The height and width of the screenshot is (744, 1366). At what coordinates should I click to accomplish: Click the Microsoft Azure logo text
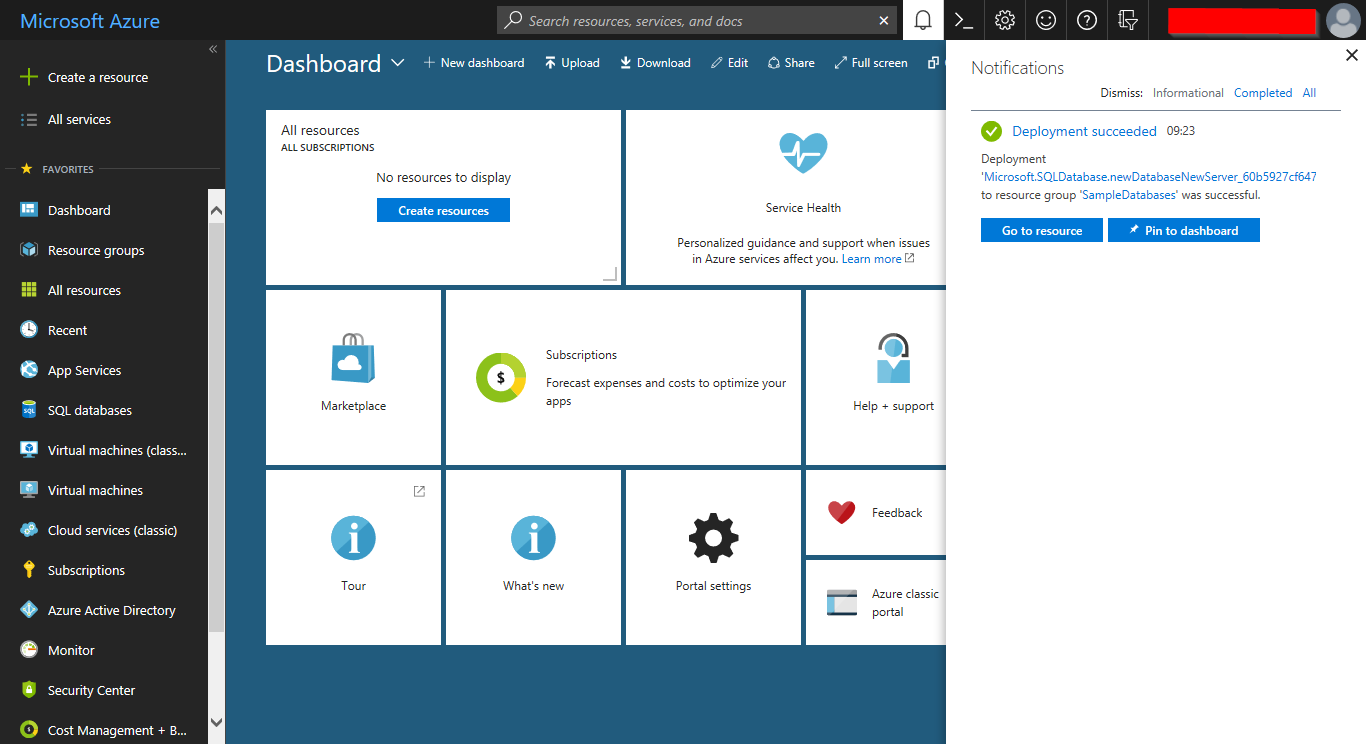coord(90,21)
